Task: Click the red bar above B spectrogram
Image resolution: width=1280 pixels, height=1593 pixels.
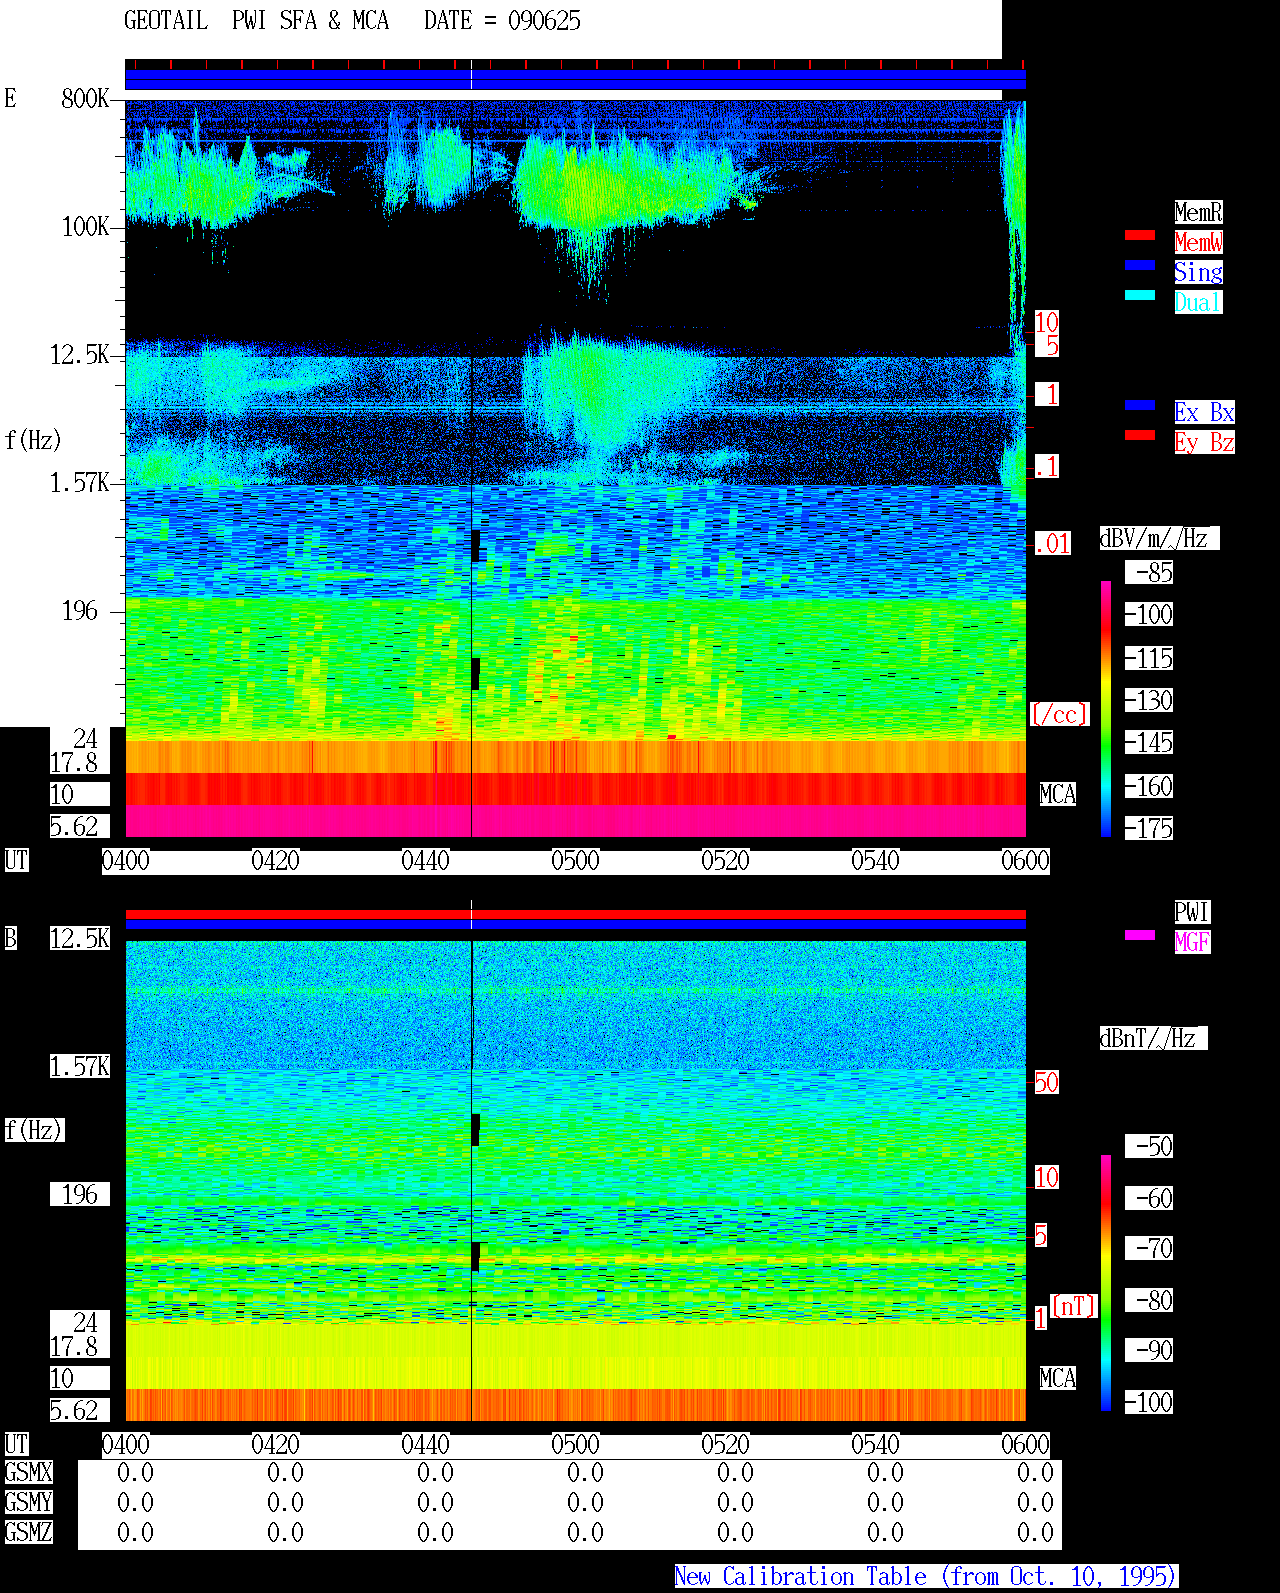Action: pyautogui.click(x=575, y=914)
